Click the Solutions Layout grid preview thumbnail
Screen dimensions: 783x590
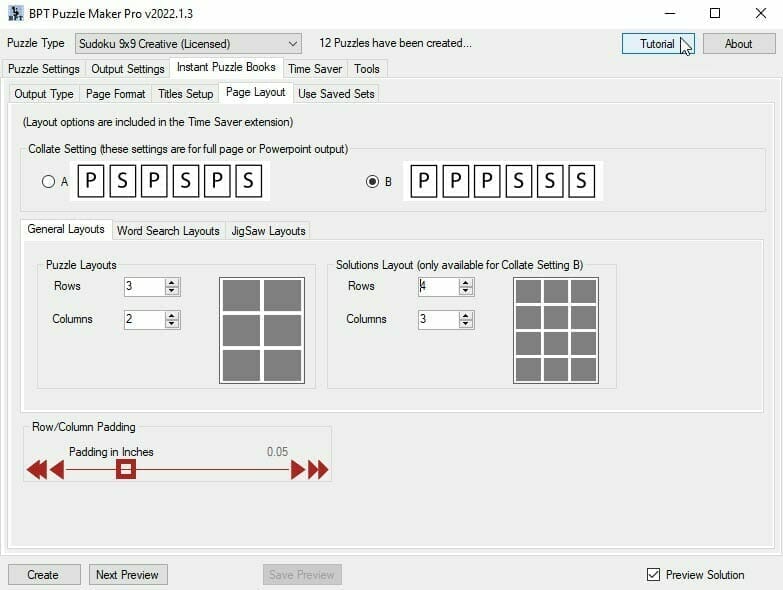556,330
